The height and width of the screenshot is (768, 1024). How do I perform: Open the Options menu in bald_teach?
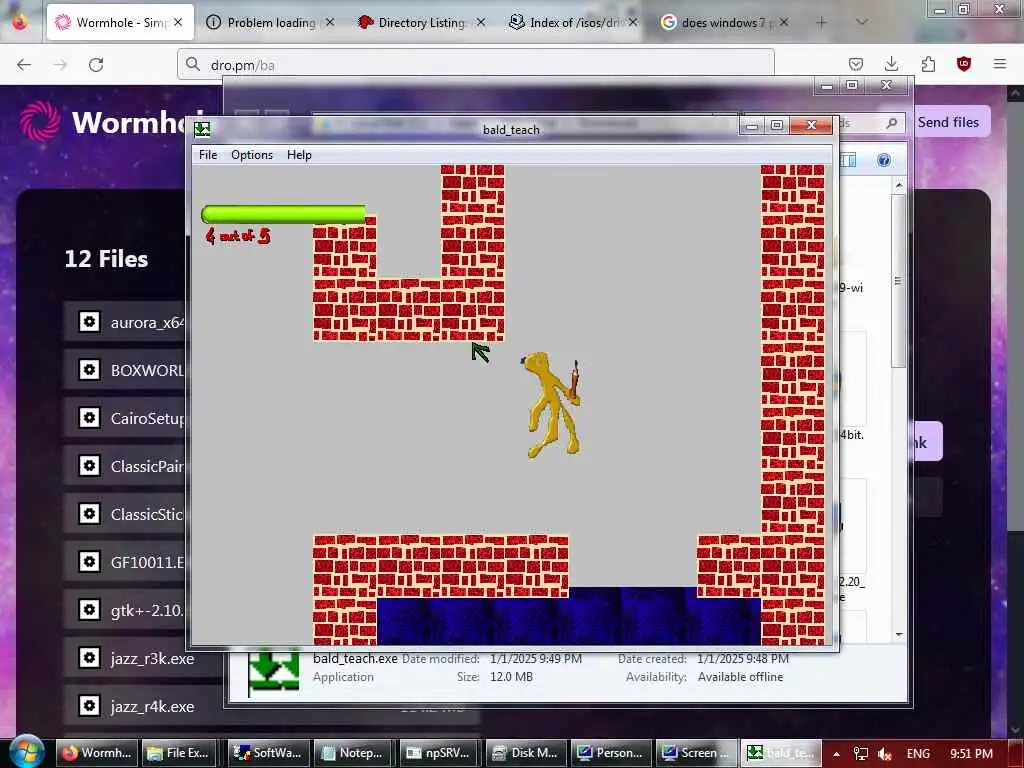pyautogui.click(x=252, y=155)
